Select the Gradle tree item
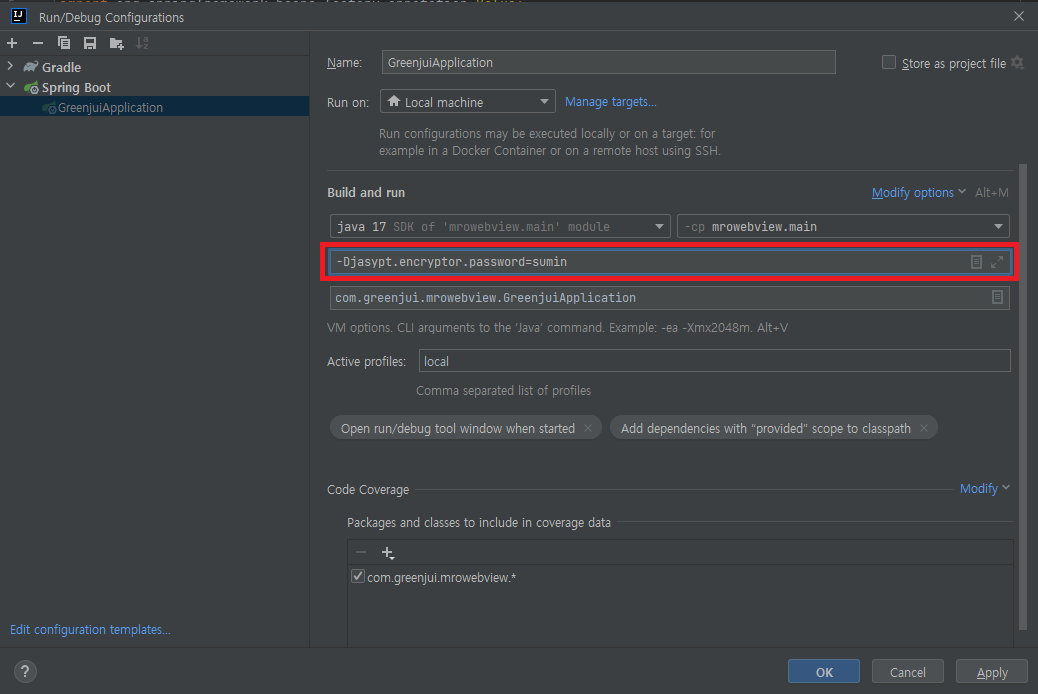 pos(61,67)
